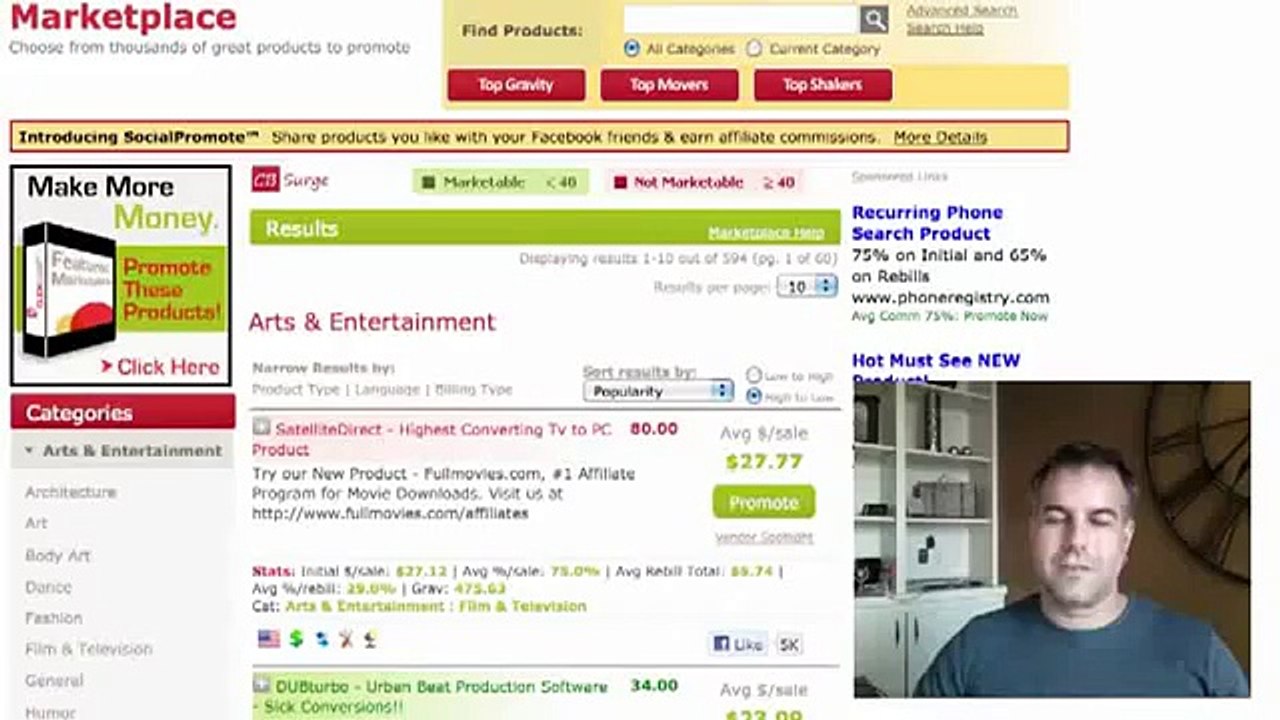The width and height of the screenshot is (1280, 720).
Task: Click the Top Gravity button
Action: point(516,85)
